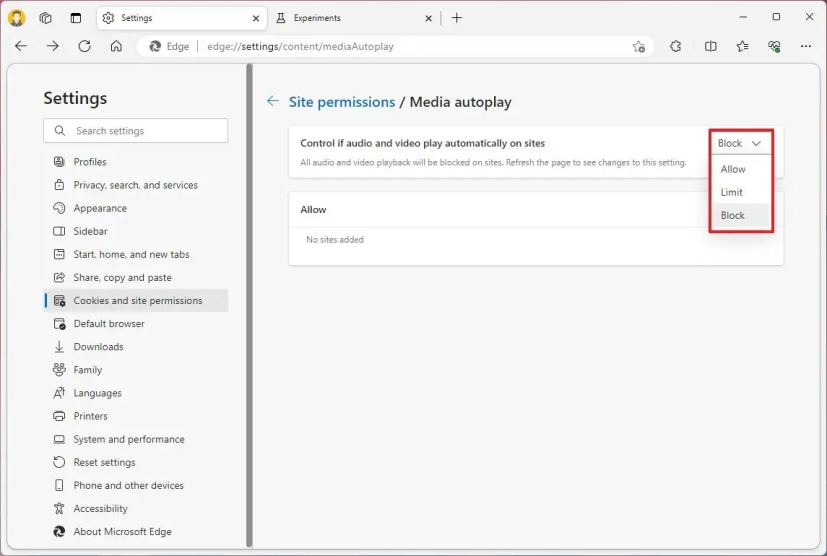Image resolution: width=827 pixels, height=556 pixels.
Task: Follow the Site permissions breadcrumb link
Action: 342,102
